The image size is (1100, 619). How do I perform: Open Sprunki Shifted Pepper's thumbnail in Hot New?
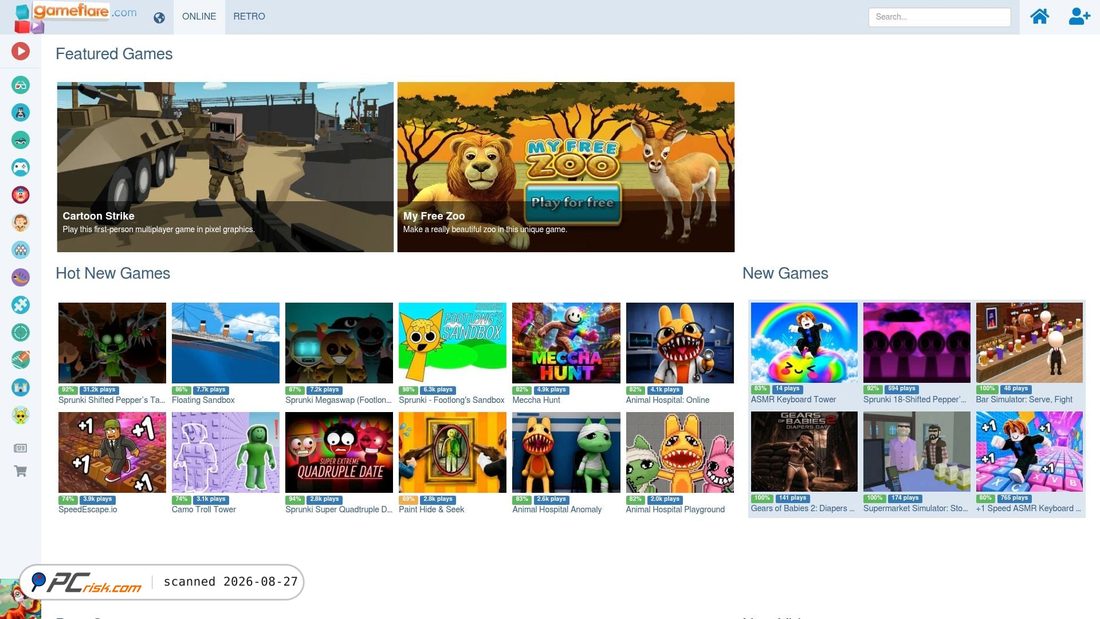tap(112, 343)
